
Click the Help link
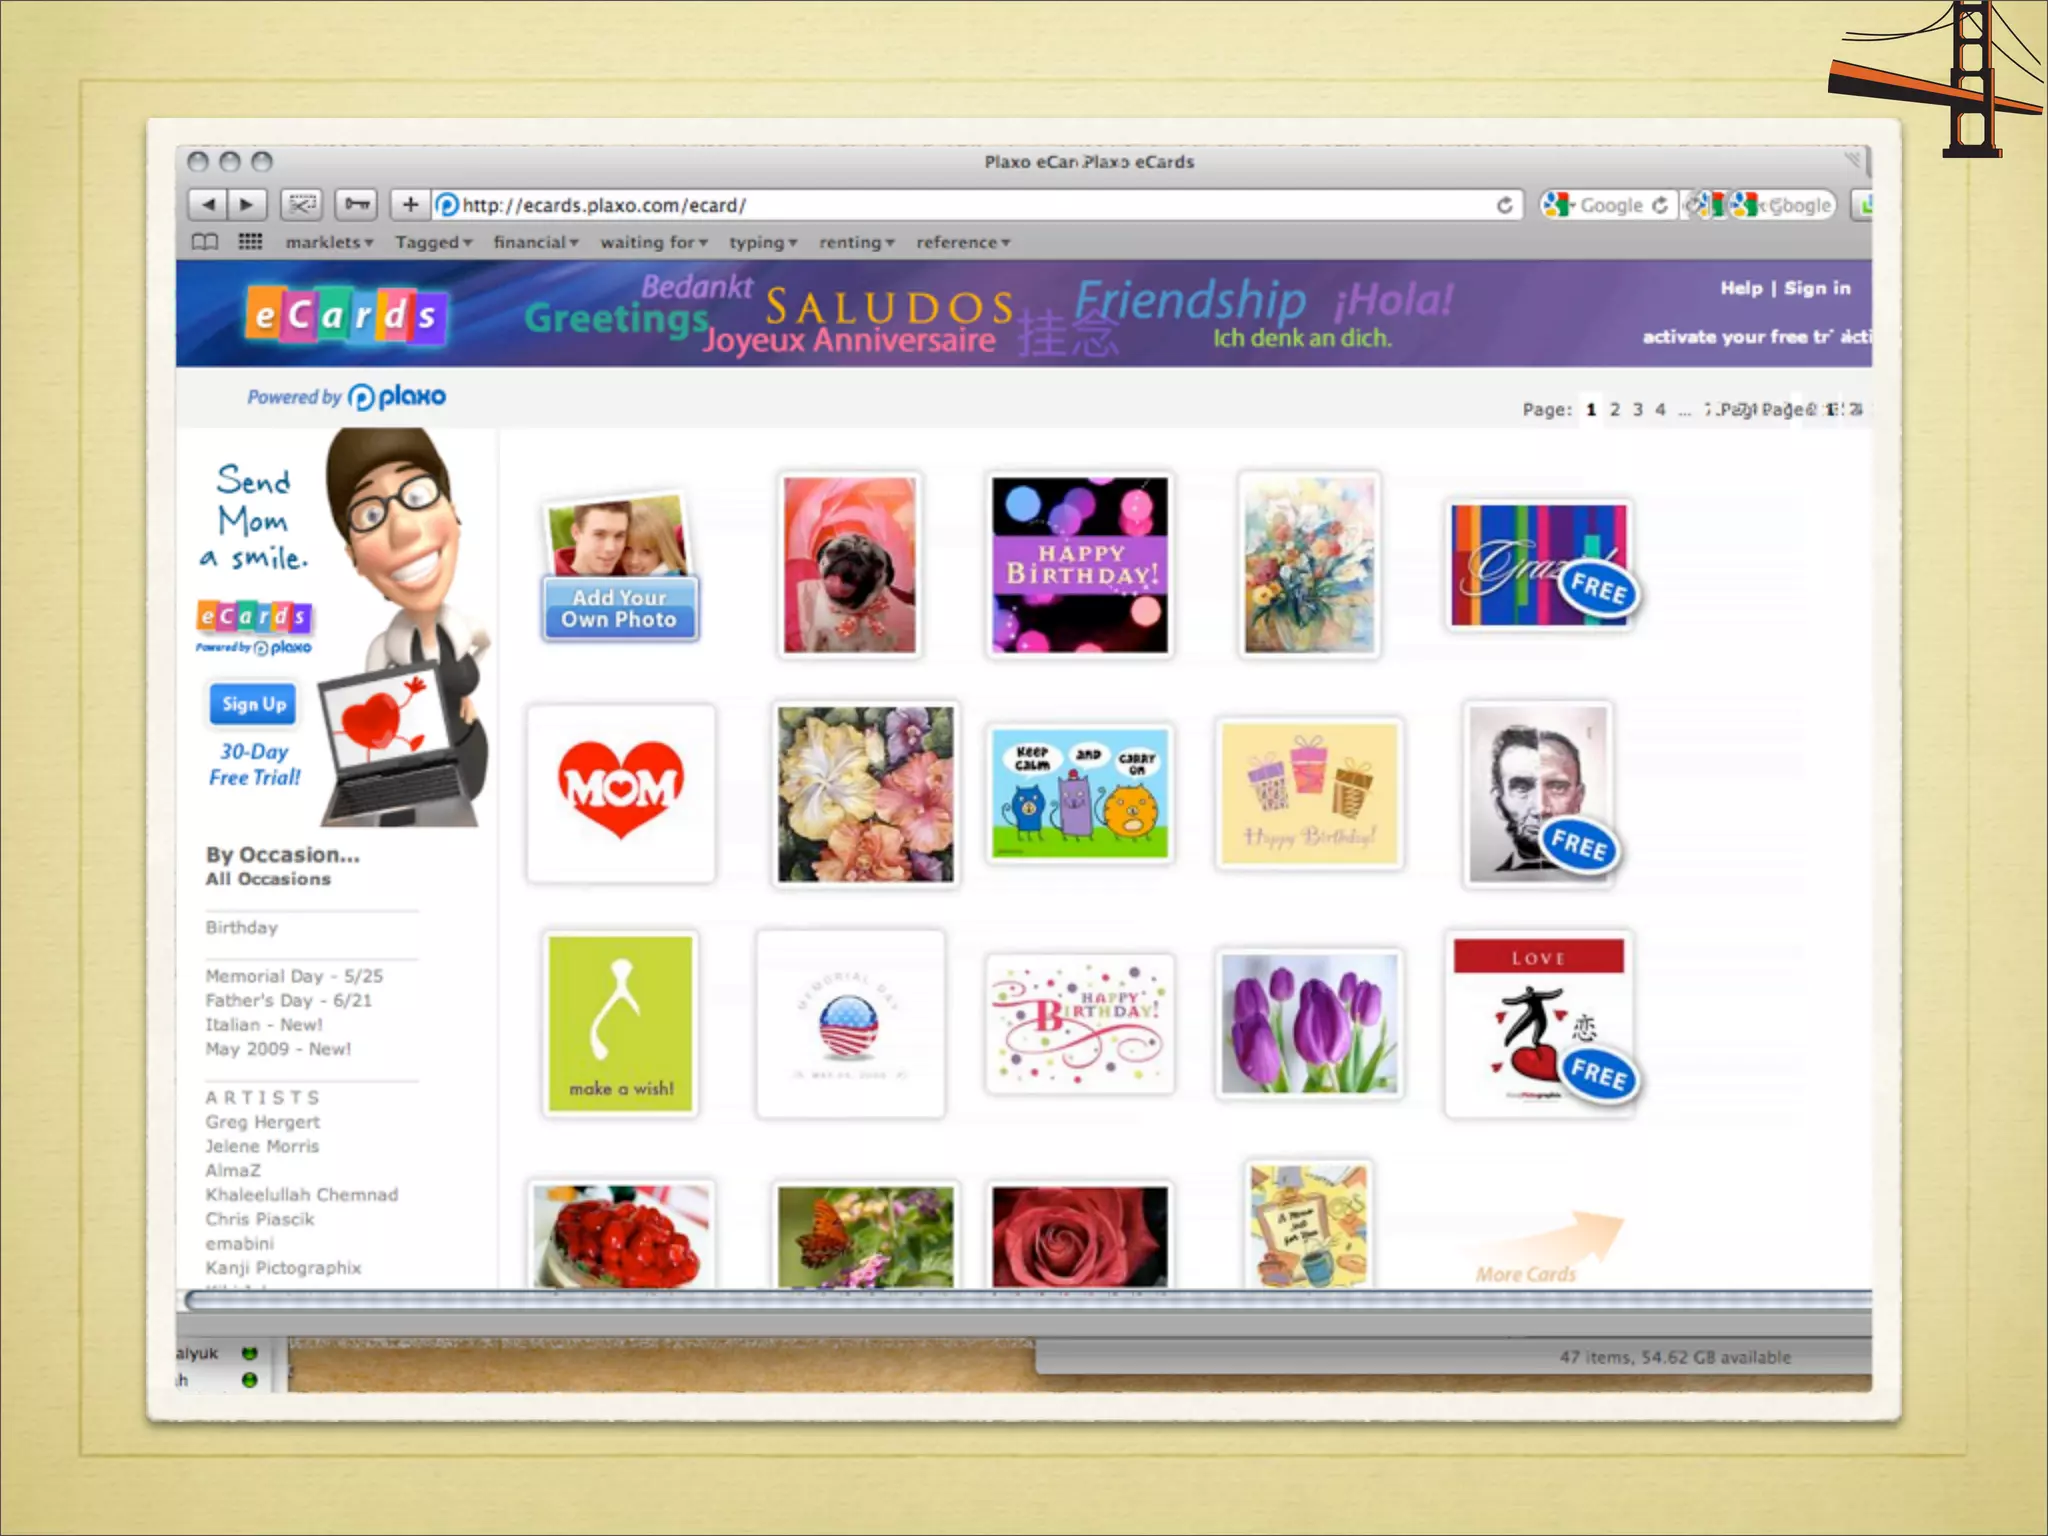click(1741, 288)
